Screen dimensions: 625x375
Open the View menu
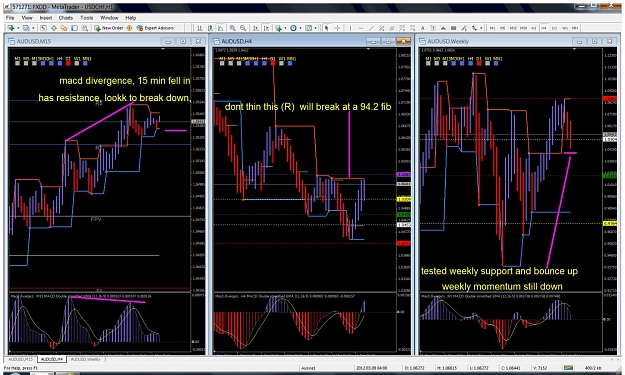point(27,18)
